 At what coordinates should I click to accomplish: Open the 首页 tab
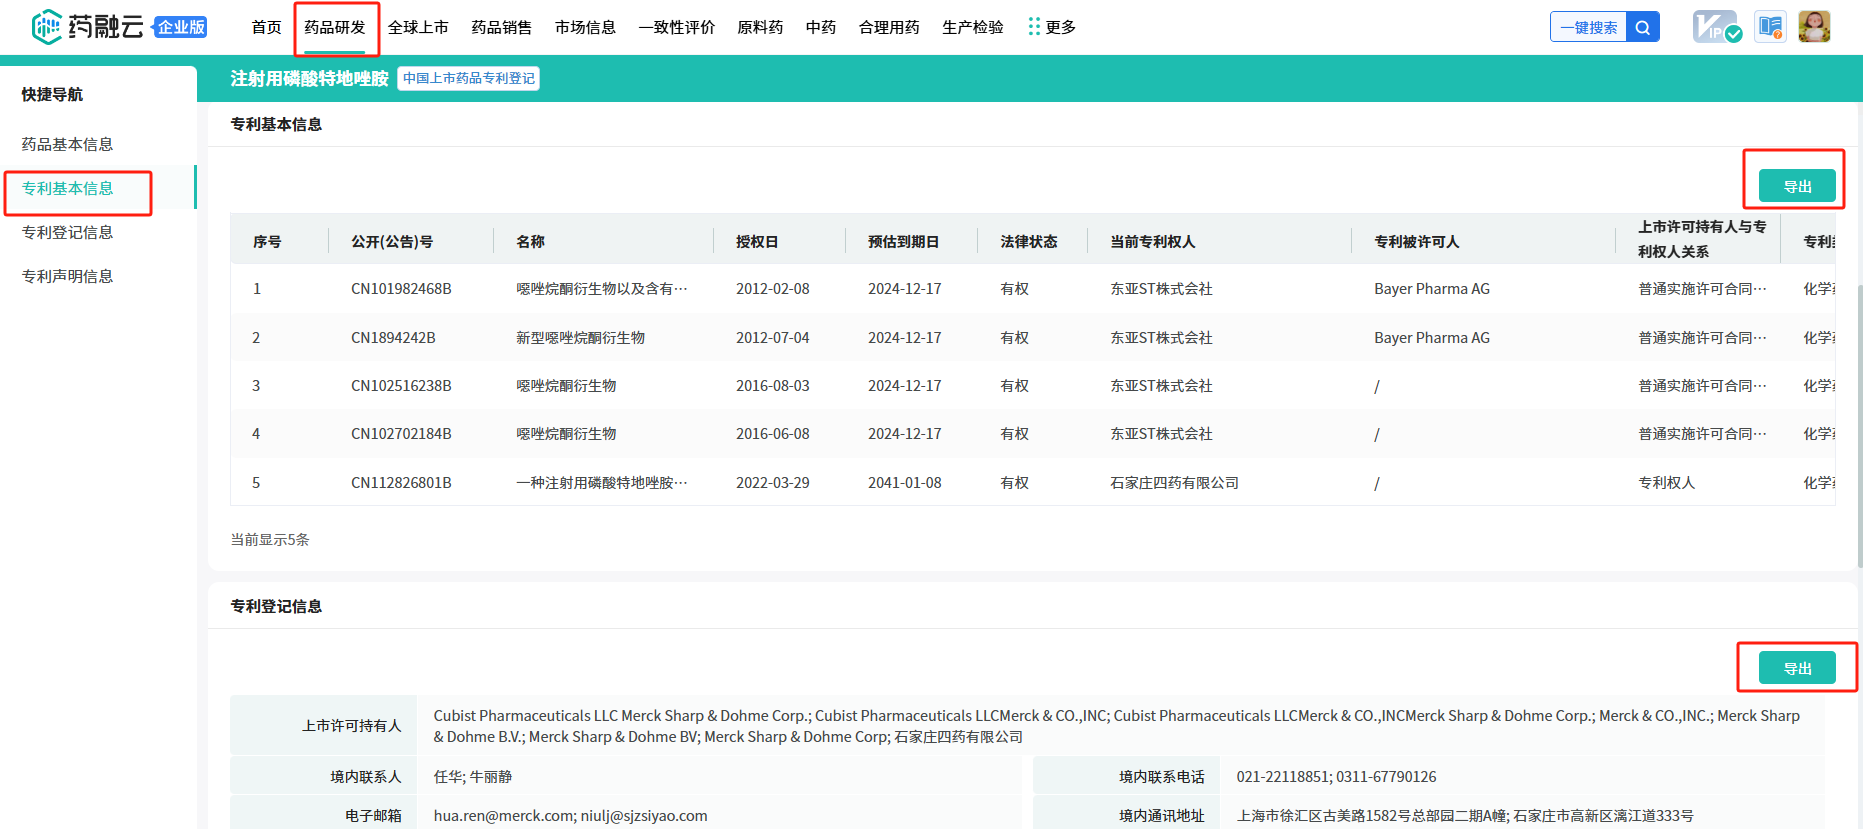click(266, 27)
